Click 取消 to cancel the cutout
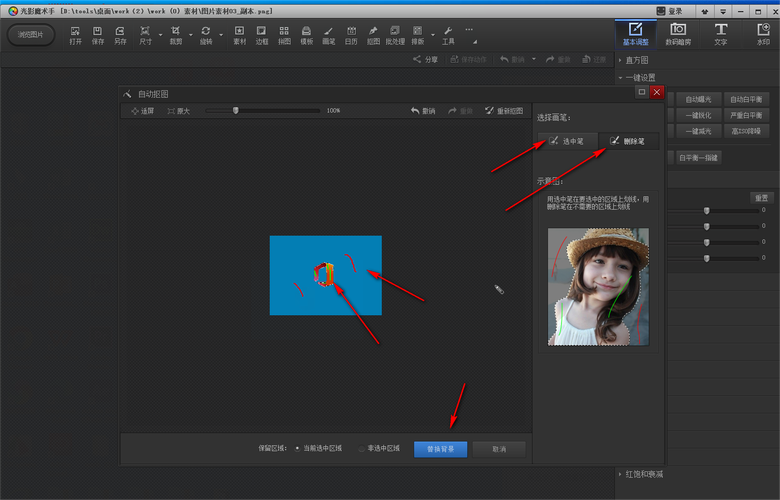Screen dimensions: 780x500 click(x=498, y=449)
